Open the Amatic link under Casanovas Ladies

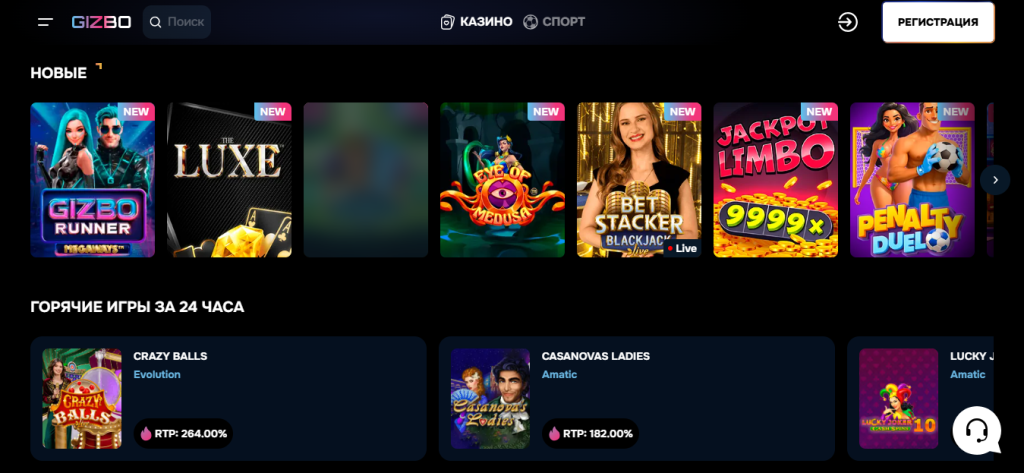coord(559,374)
